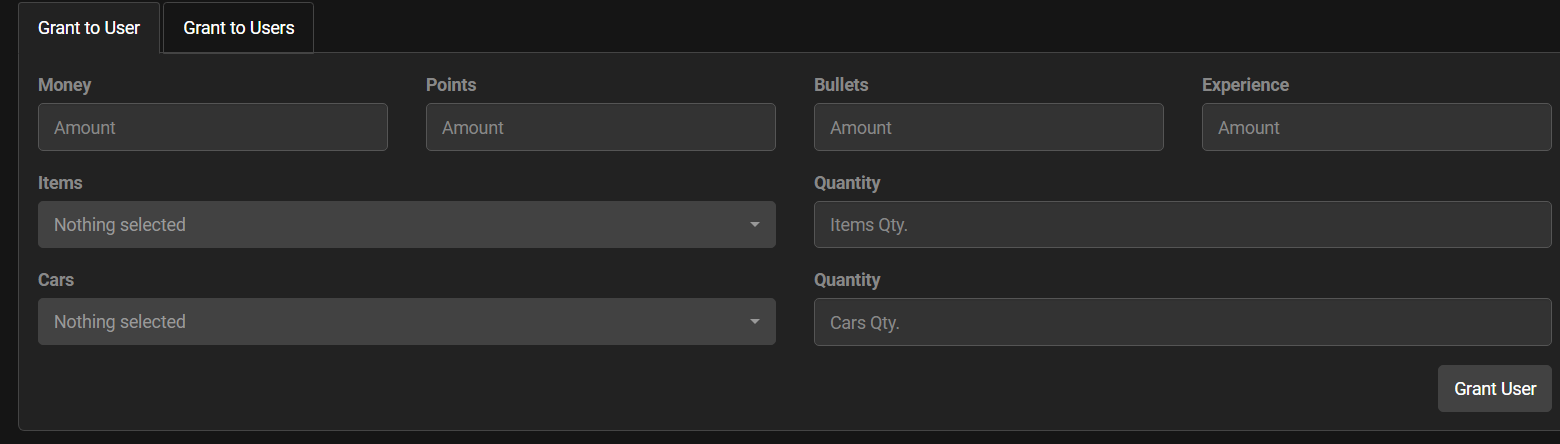Click the Points field label

[x=451, y=85]
